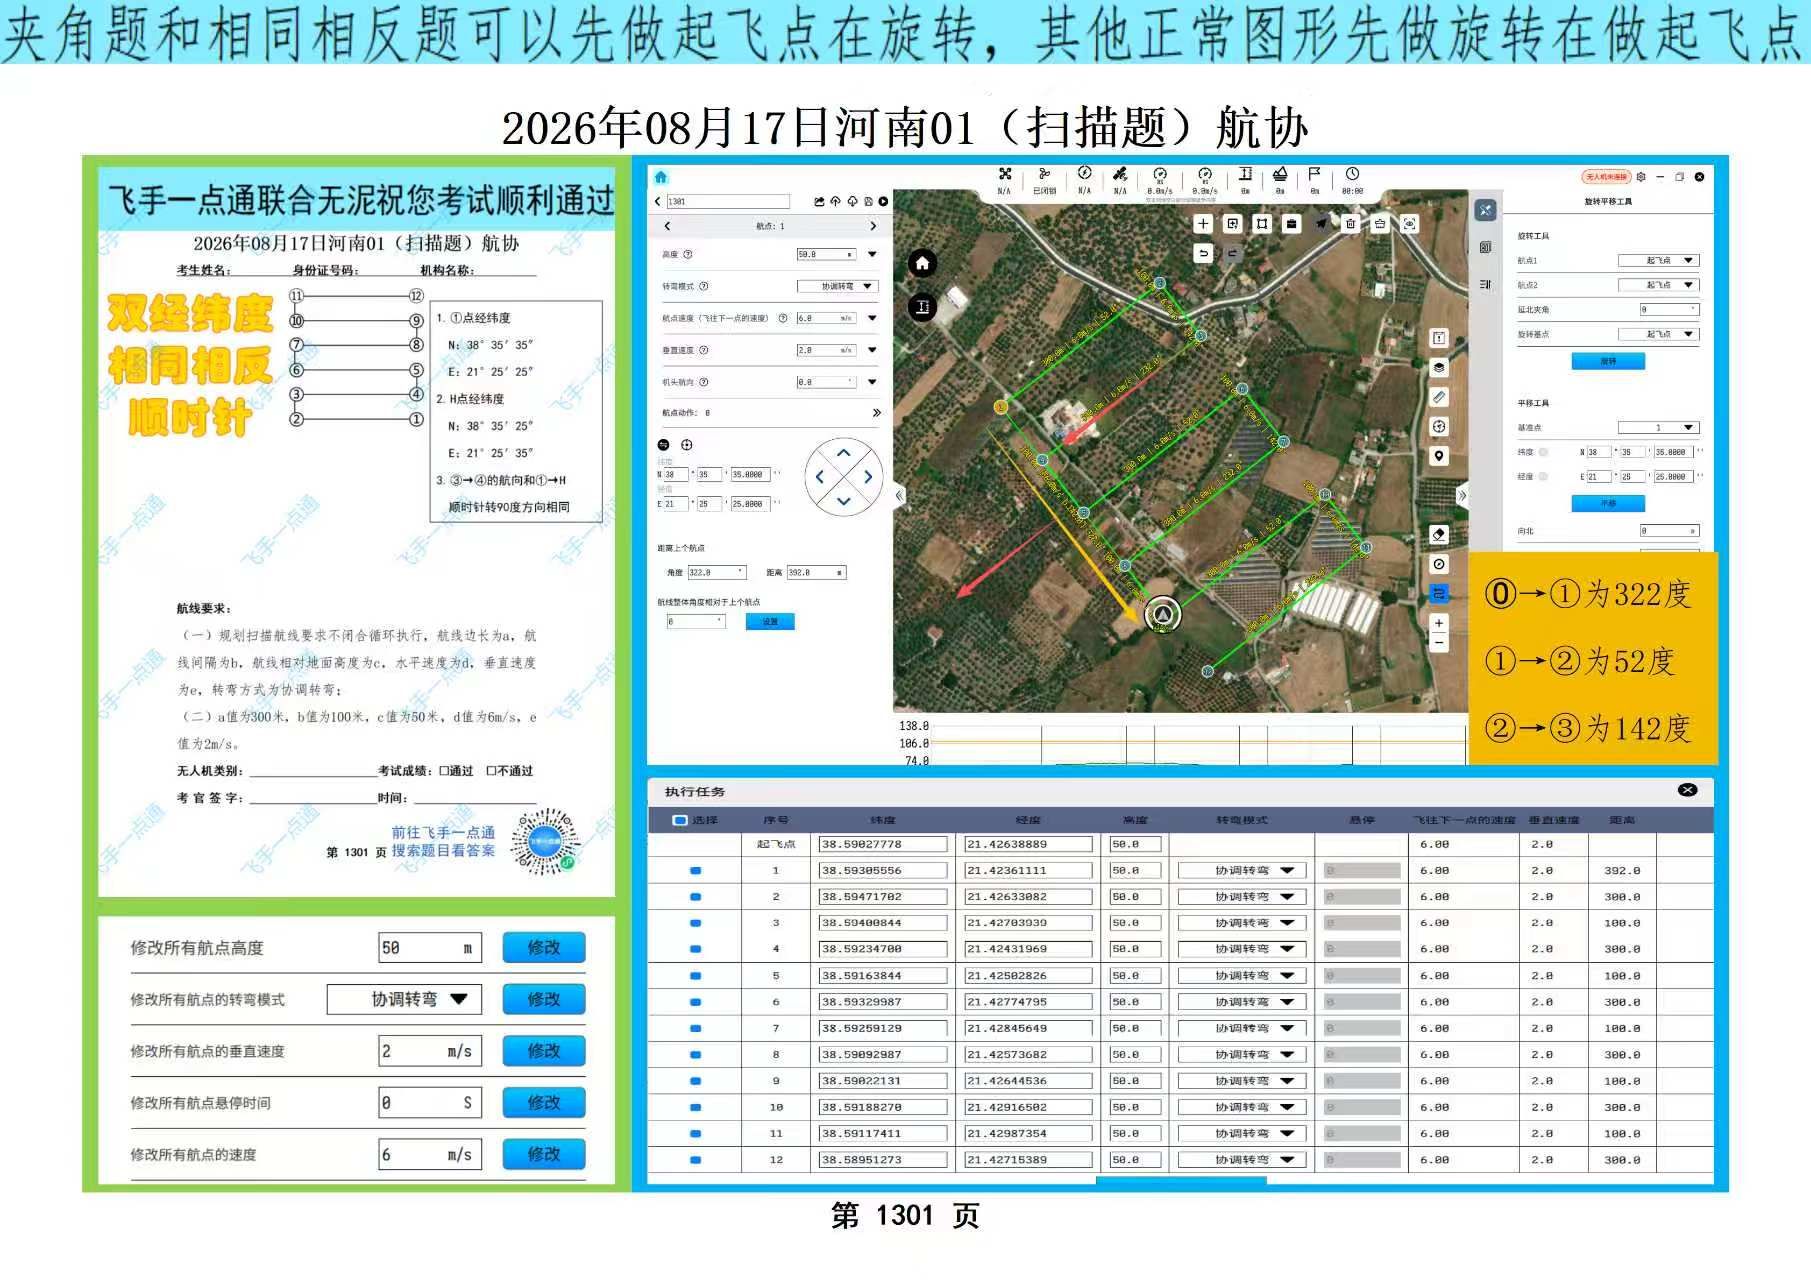
Task: Select the ruler measurement tool icon
Action: [1439, 397]
